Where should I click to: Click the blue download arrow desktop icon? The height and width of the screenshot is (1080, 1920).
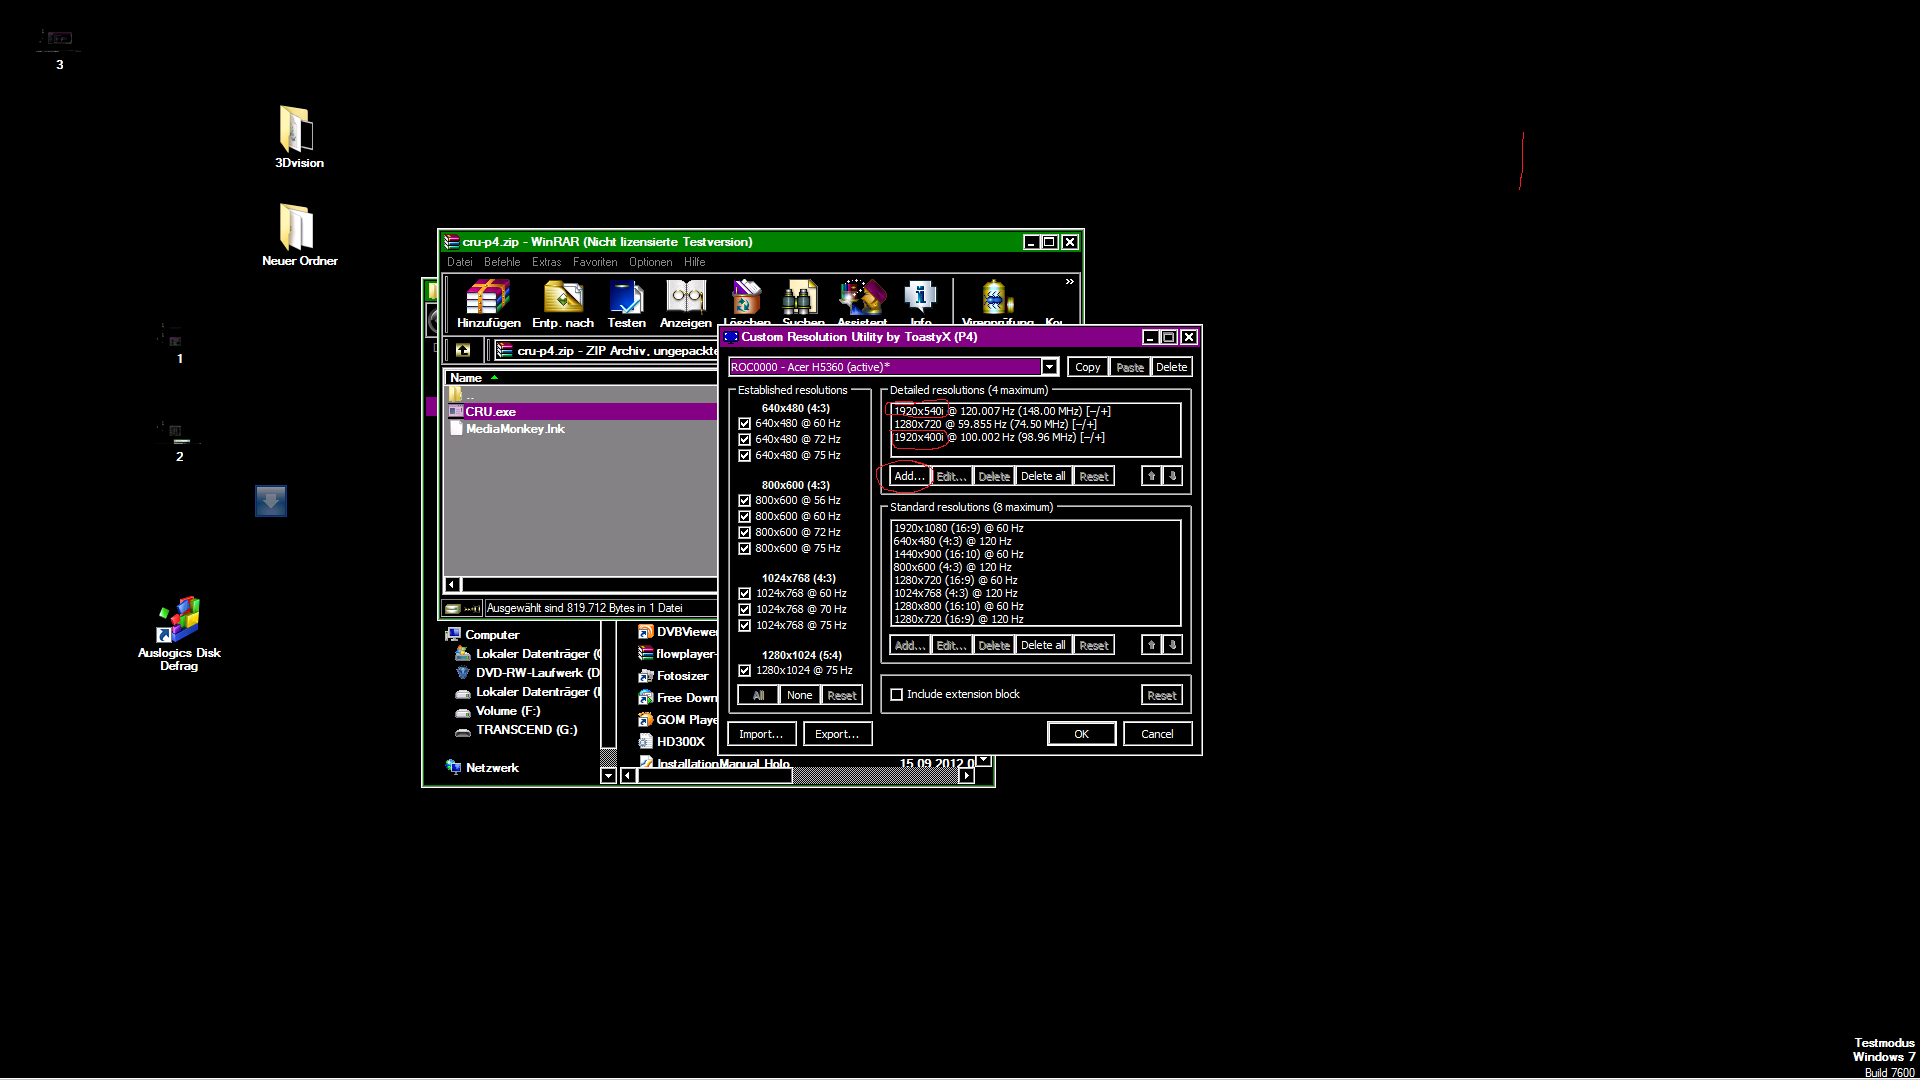pyautogui.click(x=271, y=501)
